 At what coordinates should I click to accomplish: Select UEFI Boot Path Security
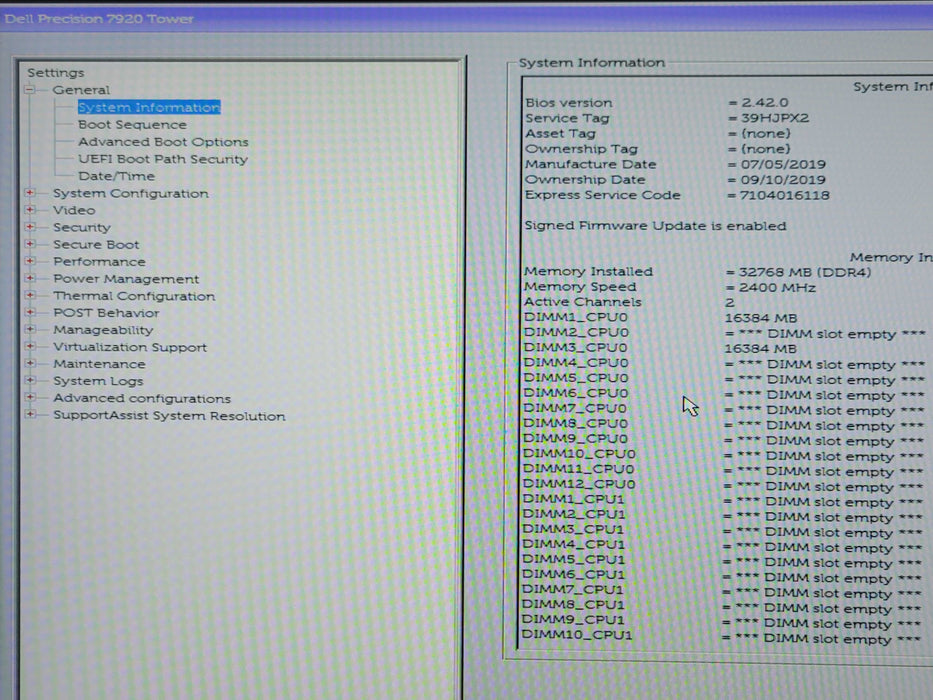(x=162, y=159)
